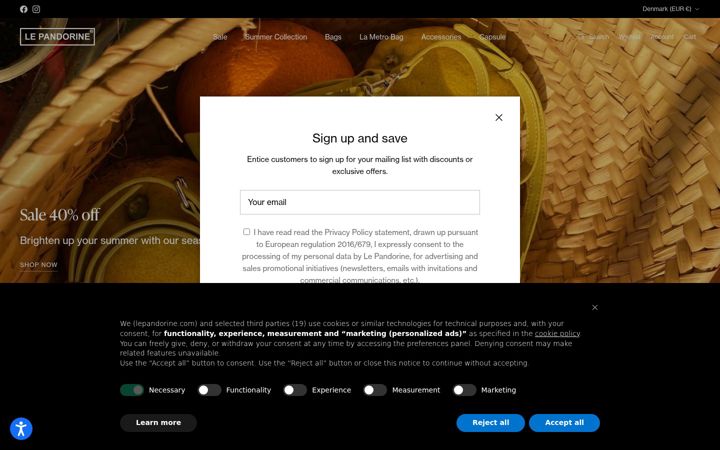
Task: Click the Le Pandorine logo
Action: pos(57,37)
